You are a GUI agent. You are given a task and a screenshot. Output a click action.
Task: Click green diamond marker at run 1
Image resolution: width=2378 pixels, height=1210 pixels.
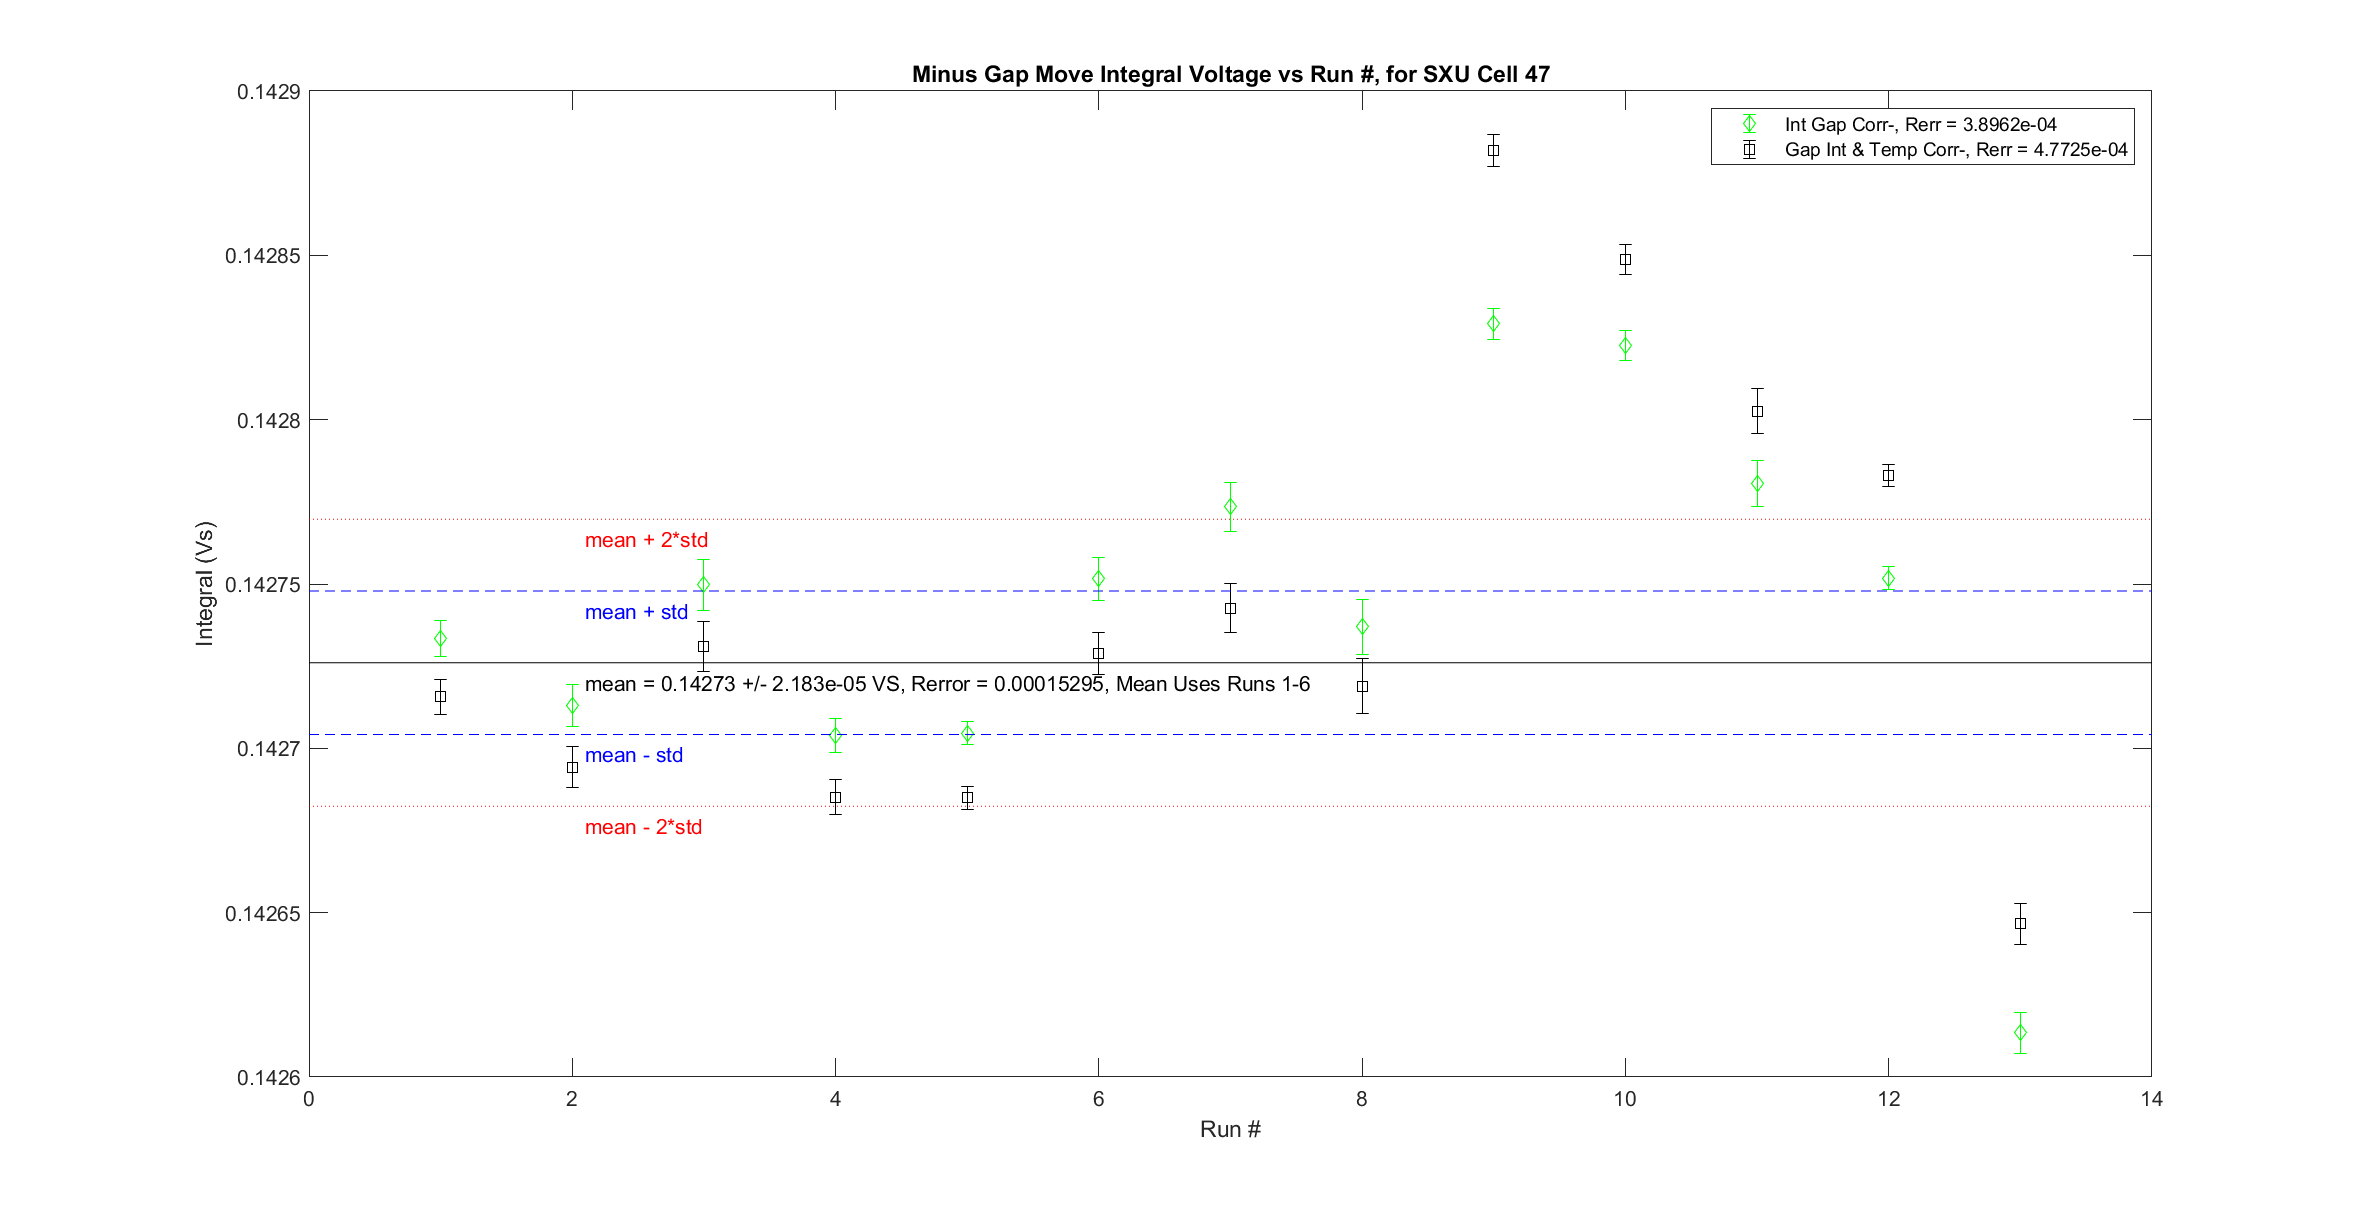[440, 638]
